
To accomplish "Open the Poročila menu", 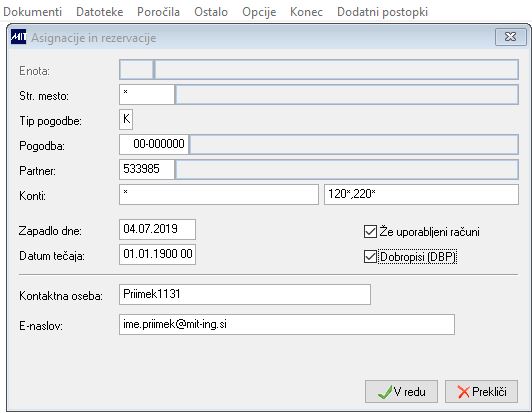I will pyautogui.click(x=158, y=12).
